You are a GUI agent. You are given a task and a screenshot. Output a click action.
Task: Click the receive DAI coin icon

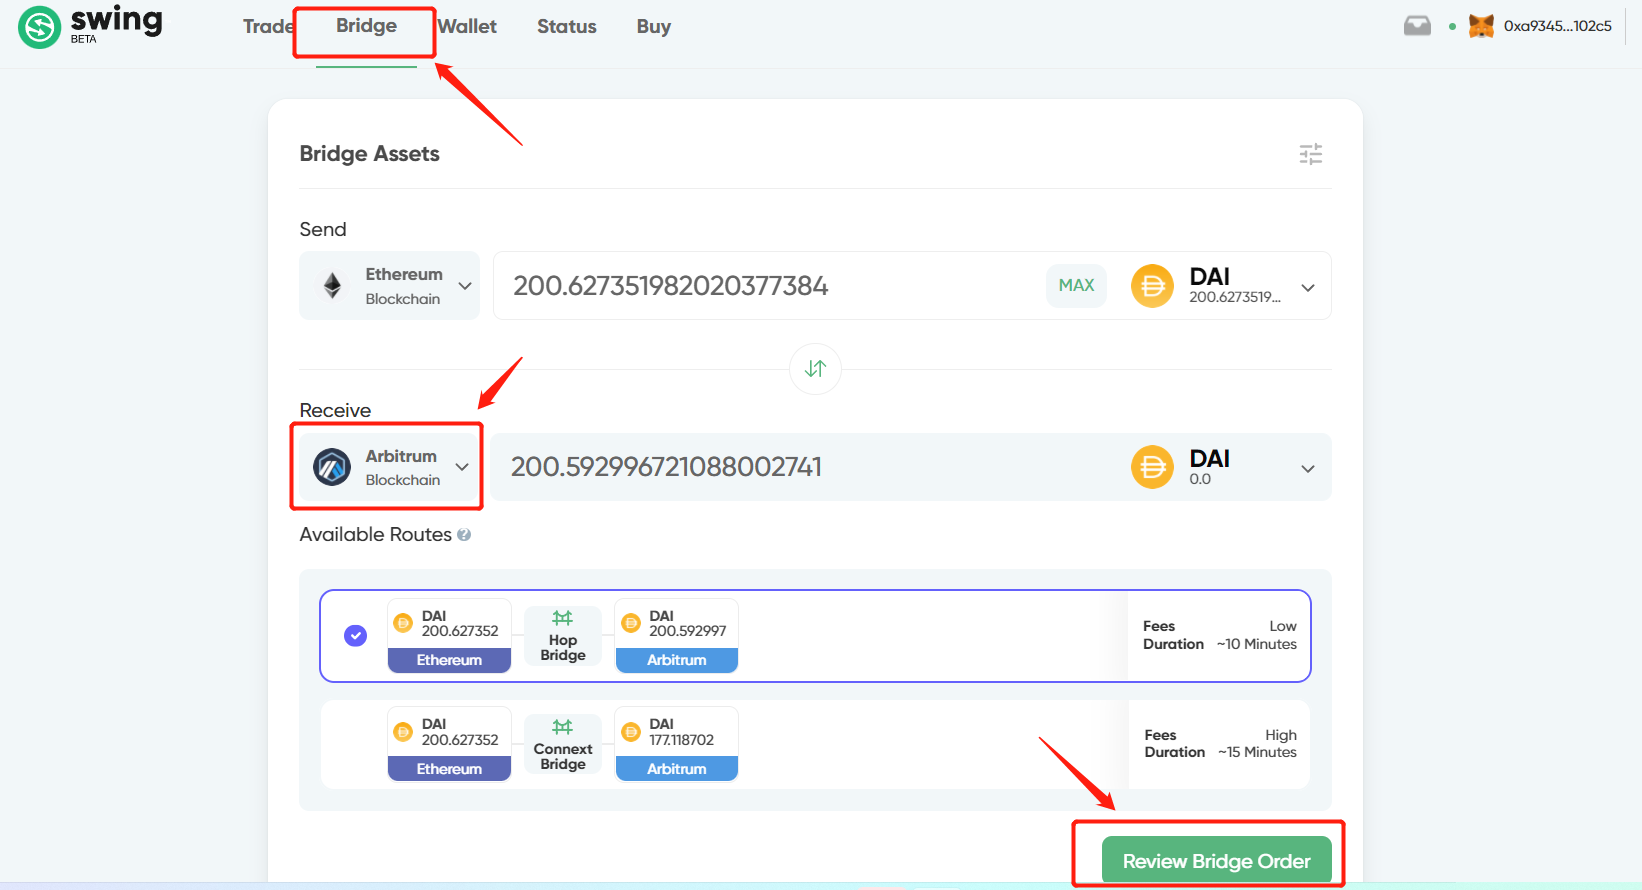pos(1152,467)
